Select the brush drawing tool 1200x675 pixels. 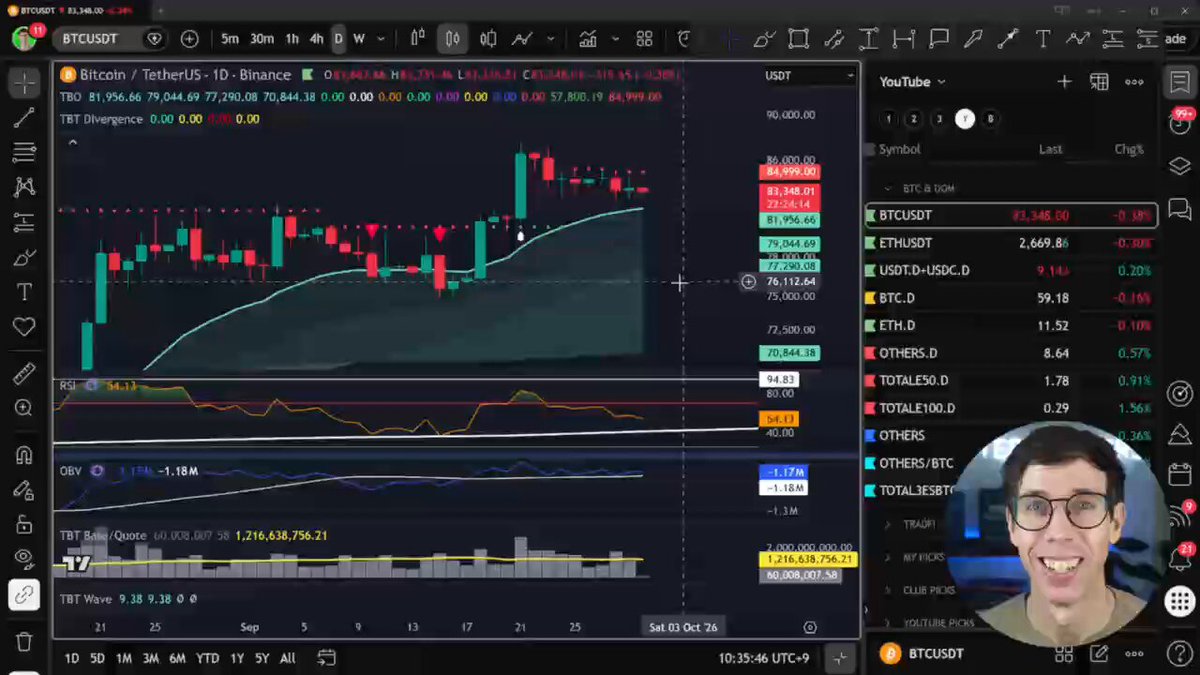[x=24, y=257]
